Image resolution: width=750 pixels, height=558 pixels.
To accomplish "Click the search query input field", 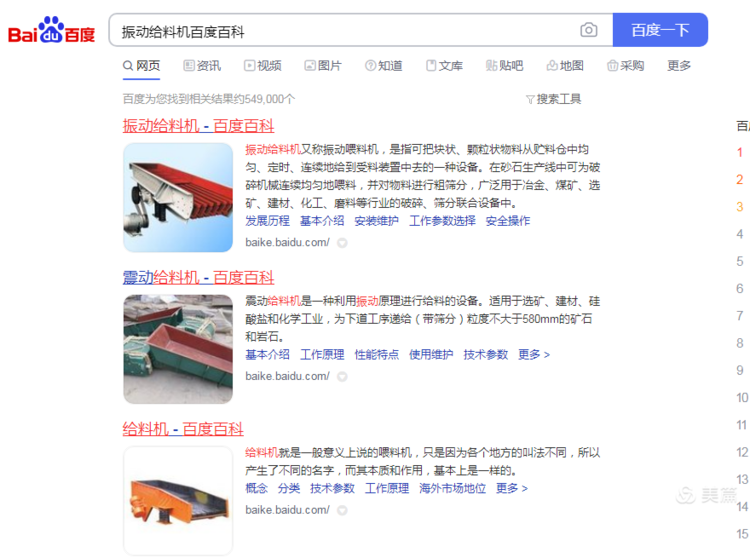I will point(344,31).
